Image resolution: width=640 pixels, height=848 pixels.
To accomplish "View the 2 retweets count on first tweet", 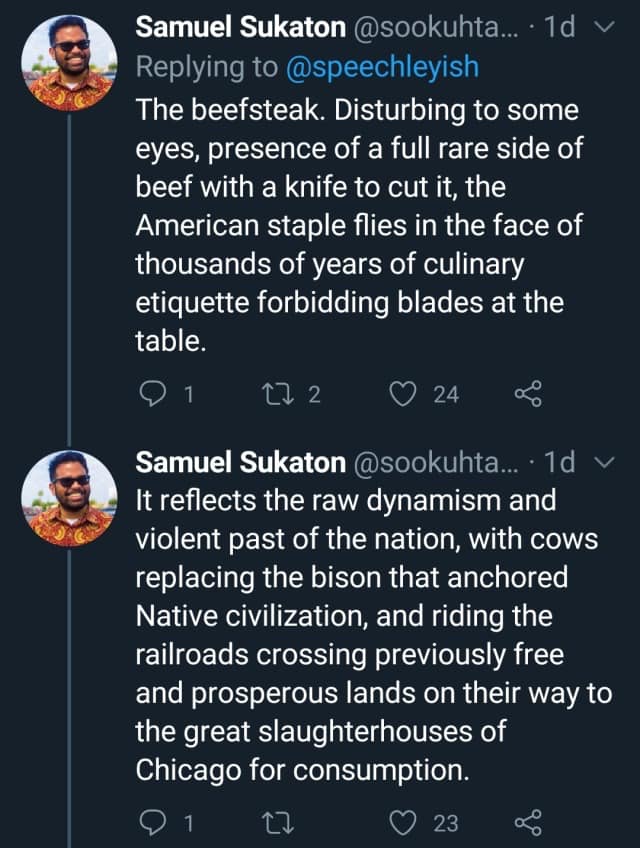I will (314, 395).
